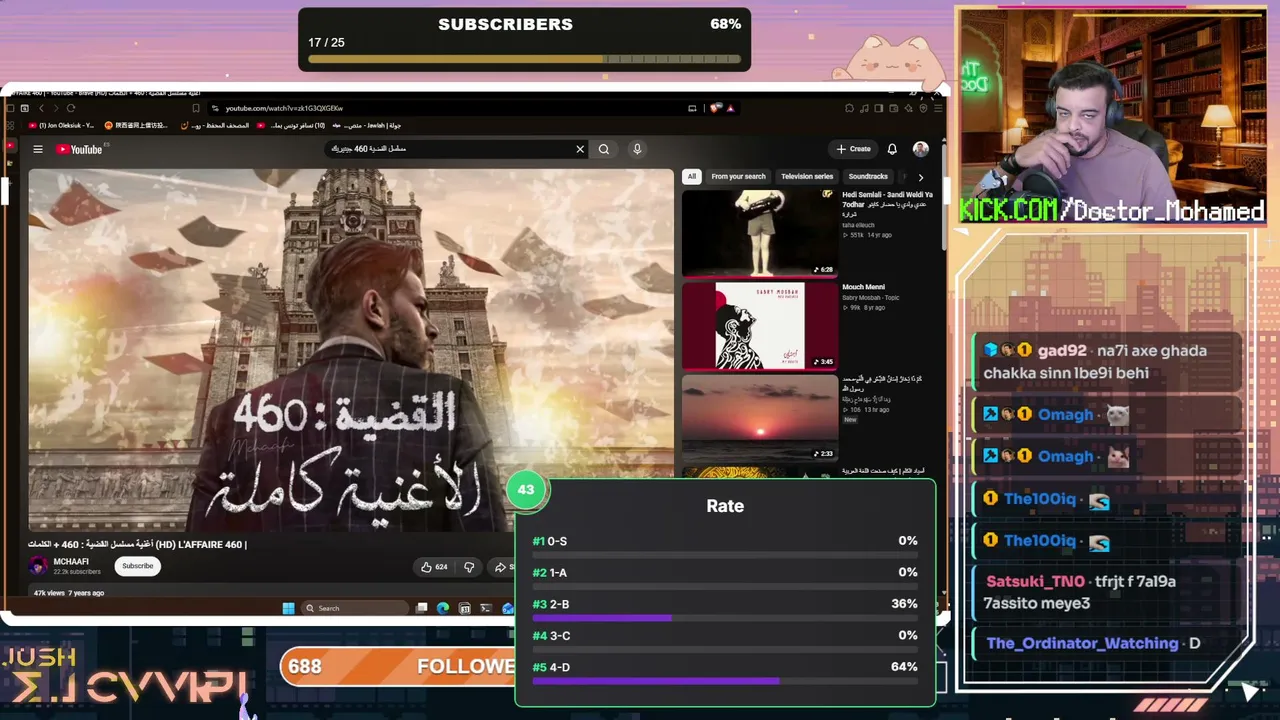Click the video title 'L'AFFAIRE 460'
Screen dimensions: 1280x720
click(137, 544)
